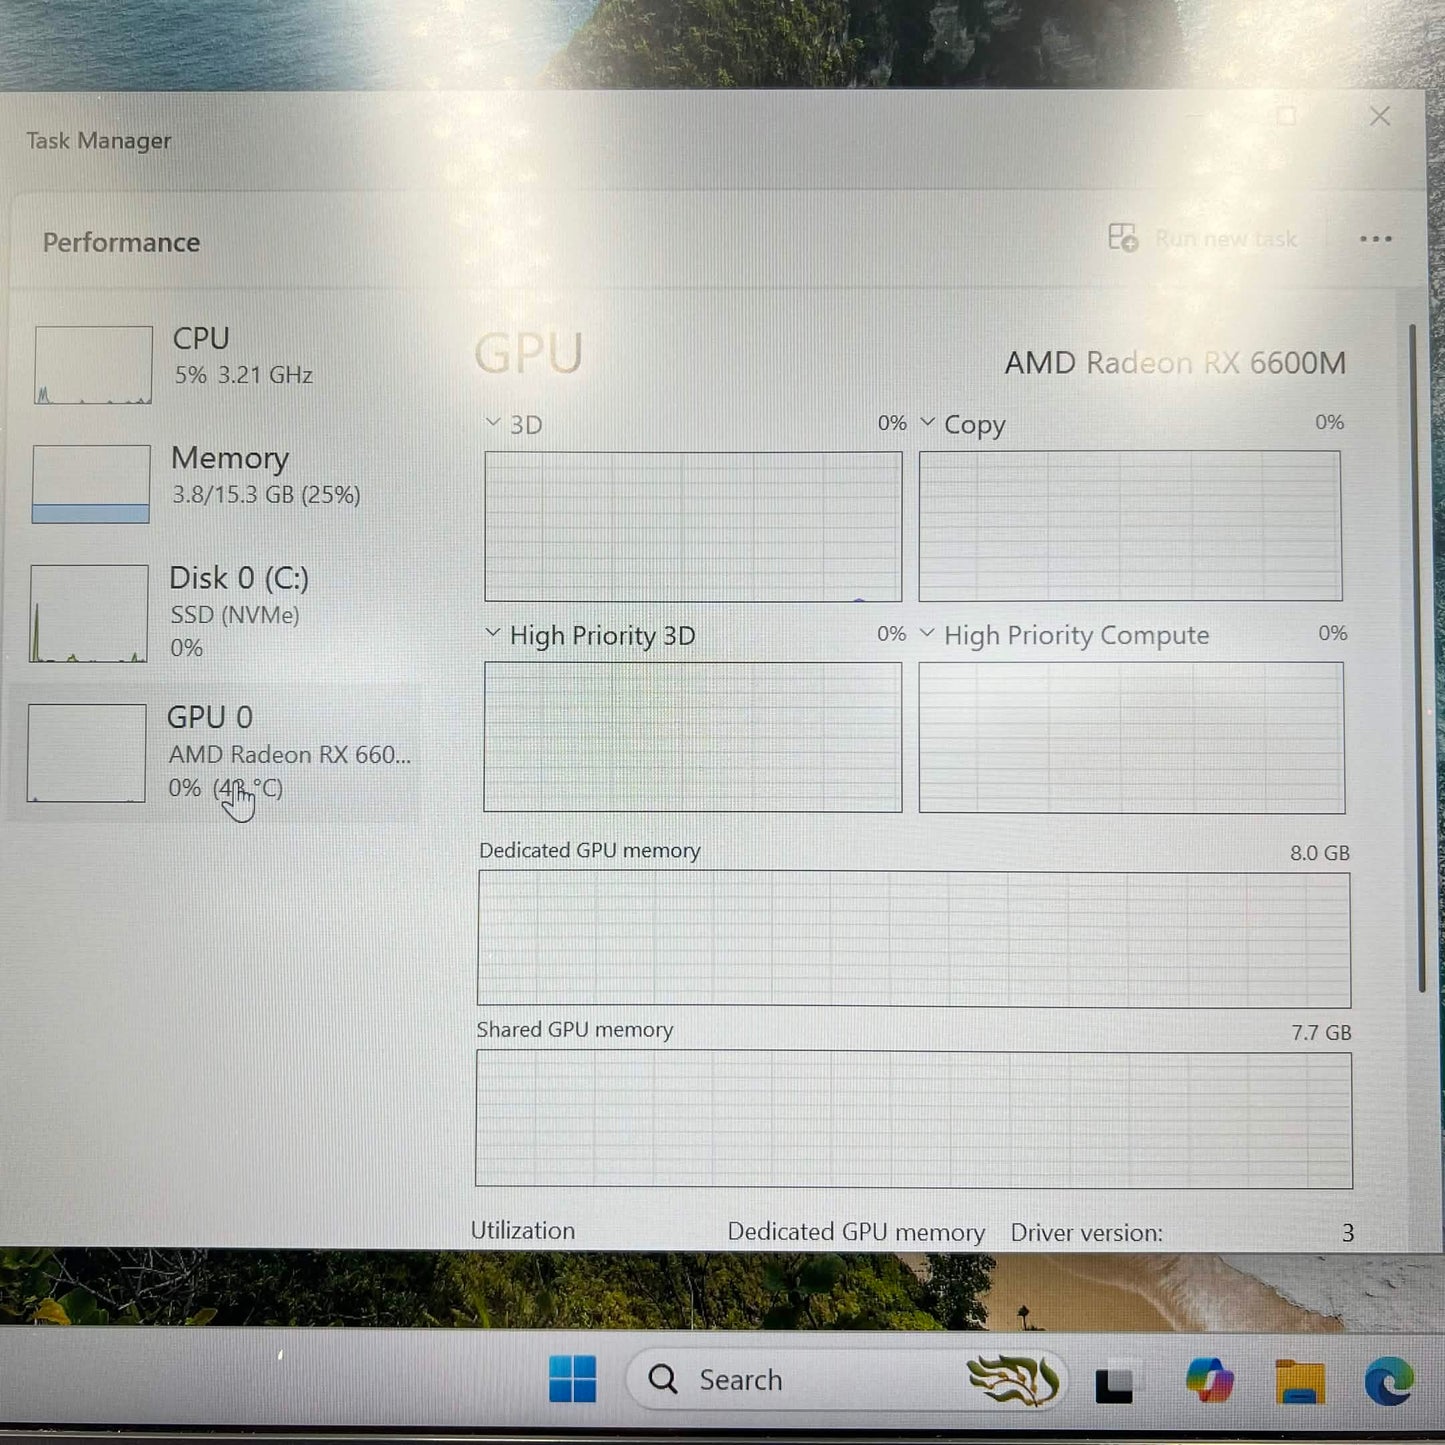Click the 3.8/15.3 GB (25%) memory text
This screenshot has width=1445, height=1445.
pyautogui.click(x=266, y=495)
